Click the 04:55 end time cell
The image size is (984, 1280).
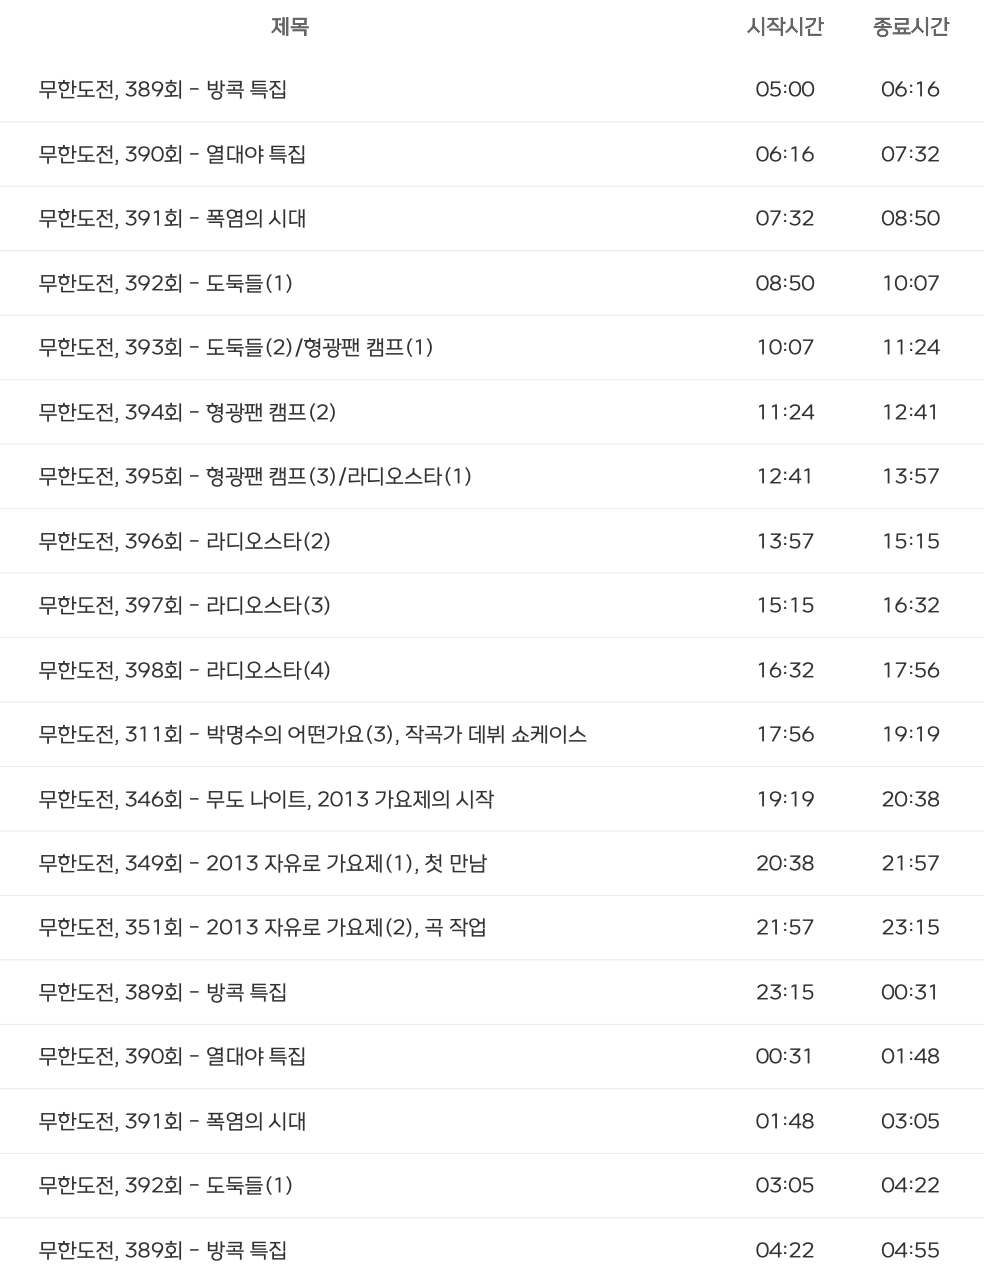pos(910,1250)
